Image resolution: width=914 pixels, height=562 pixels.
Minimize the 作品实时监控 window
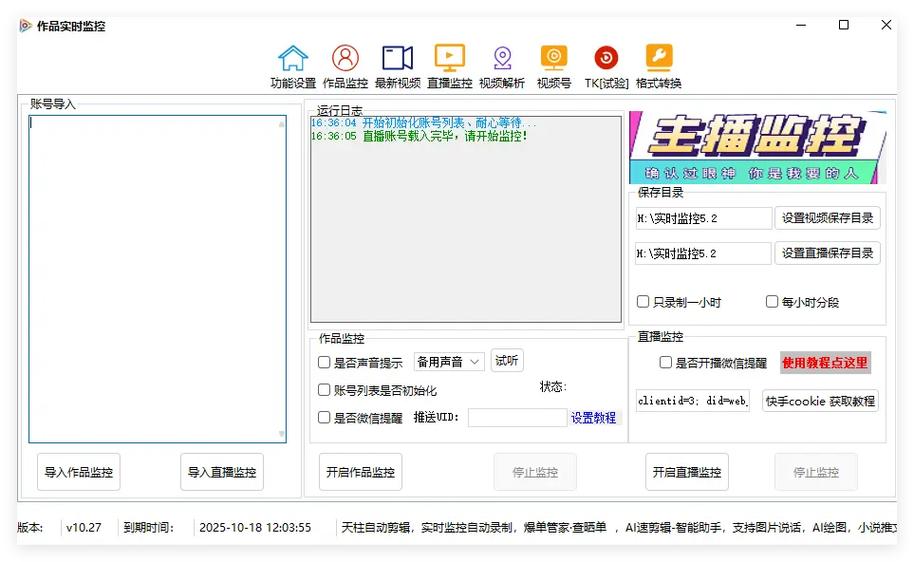(x=801, y=25)
